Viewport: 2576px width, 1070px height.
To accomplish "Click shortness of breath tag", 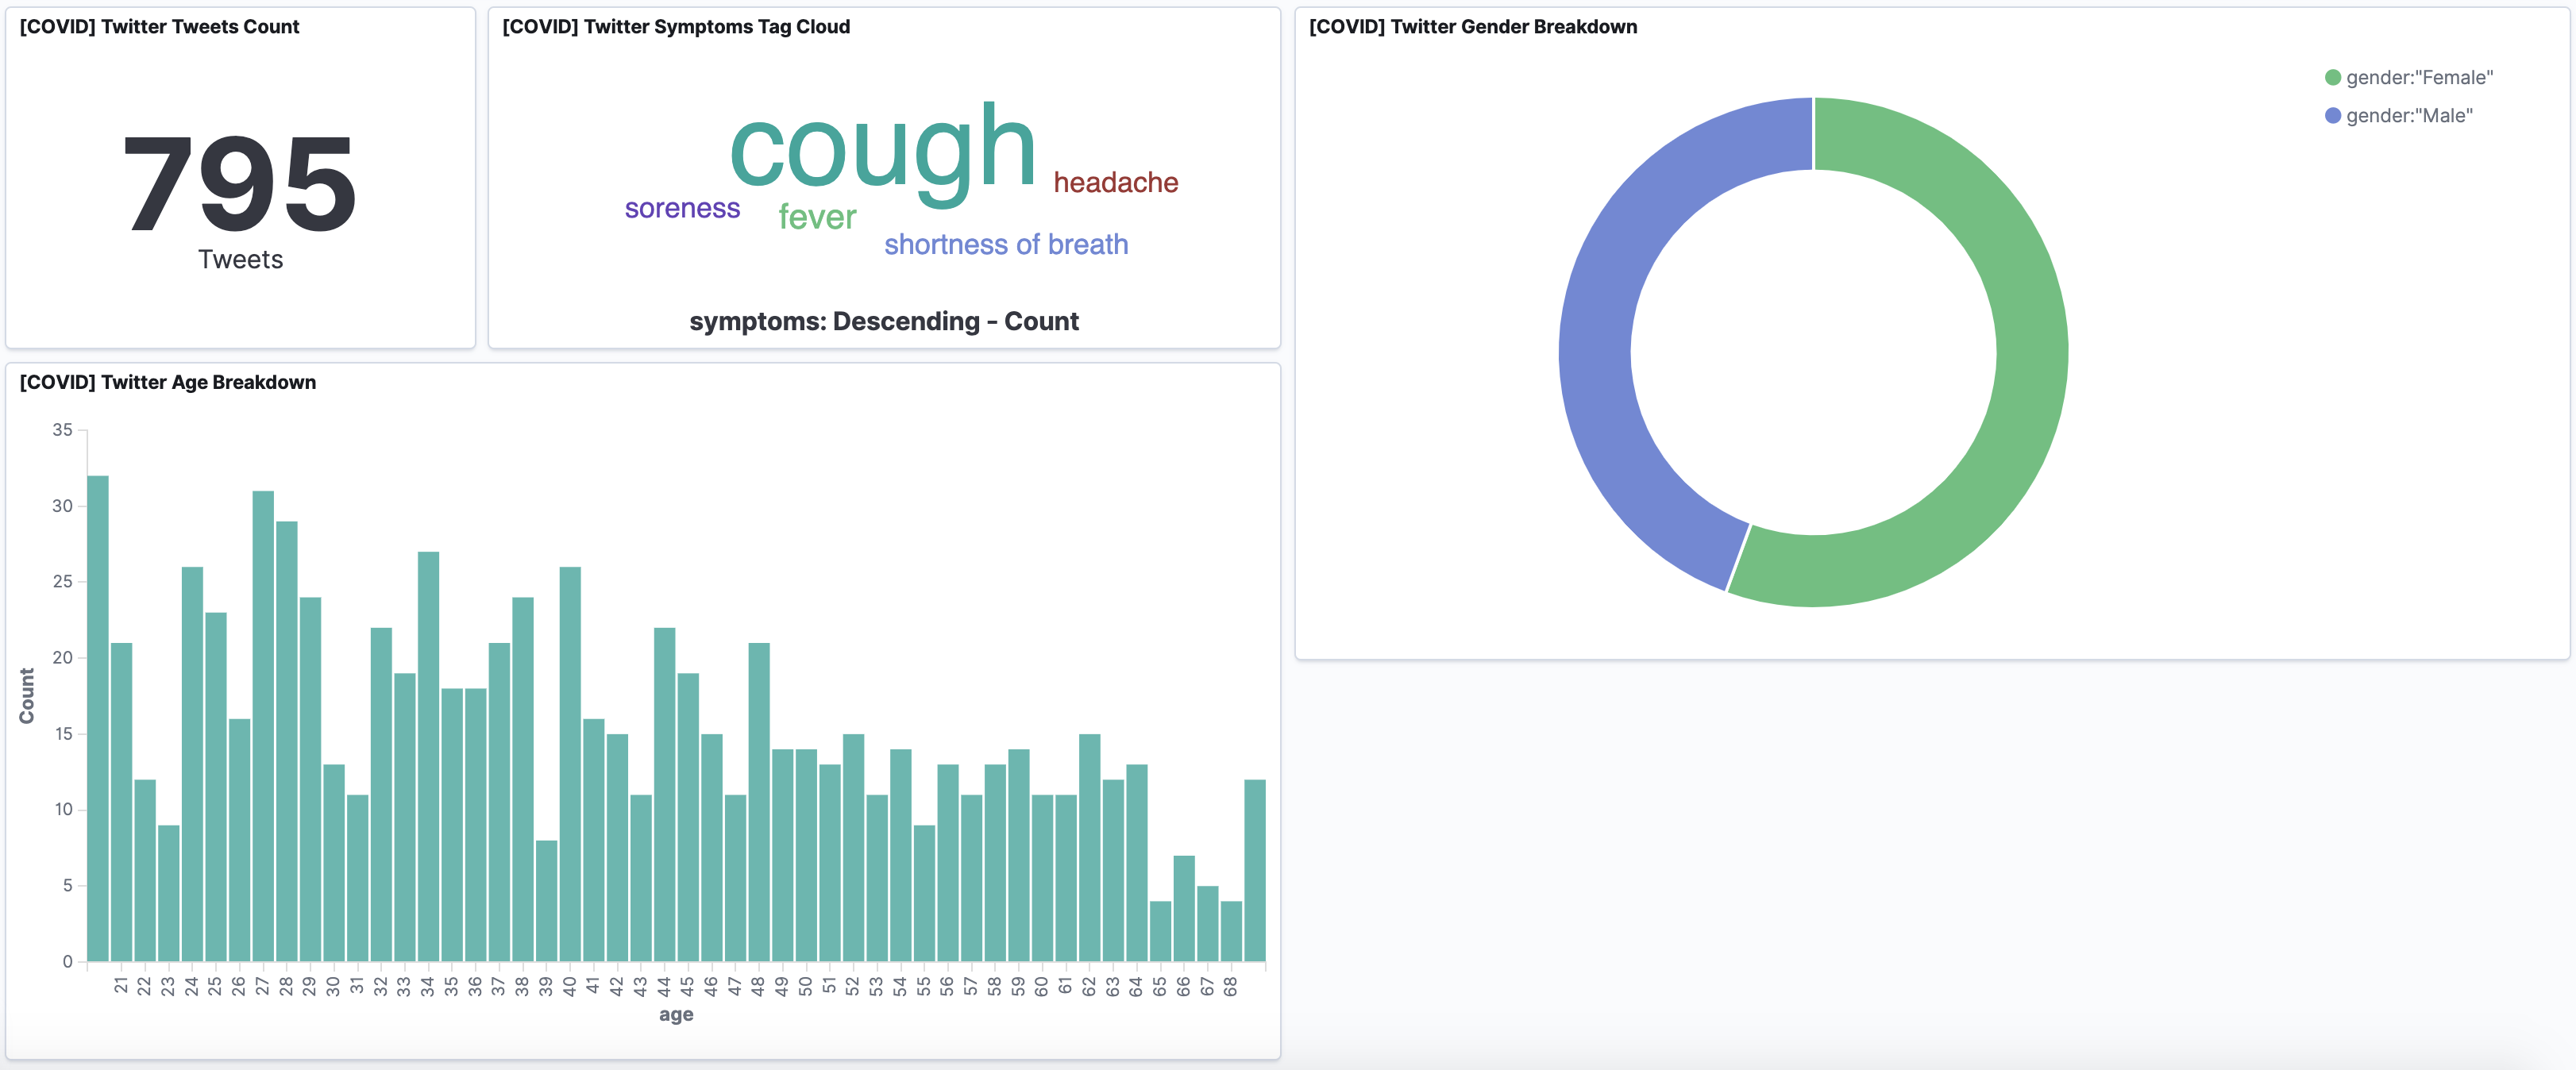I will click(1005, 244).
